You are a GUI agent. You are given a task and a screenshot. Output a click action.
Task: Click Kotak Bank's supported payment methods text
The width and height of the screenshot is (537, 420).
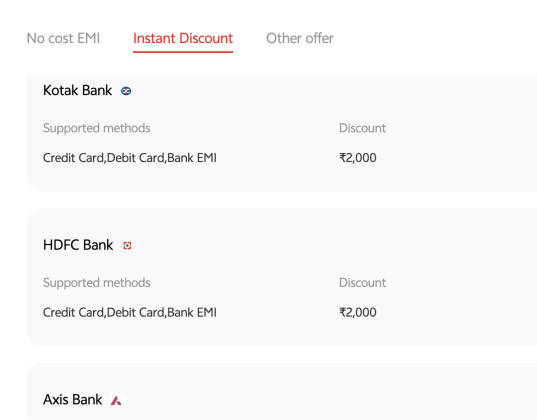pos(130,158)
